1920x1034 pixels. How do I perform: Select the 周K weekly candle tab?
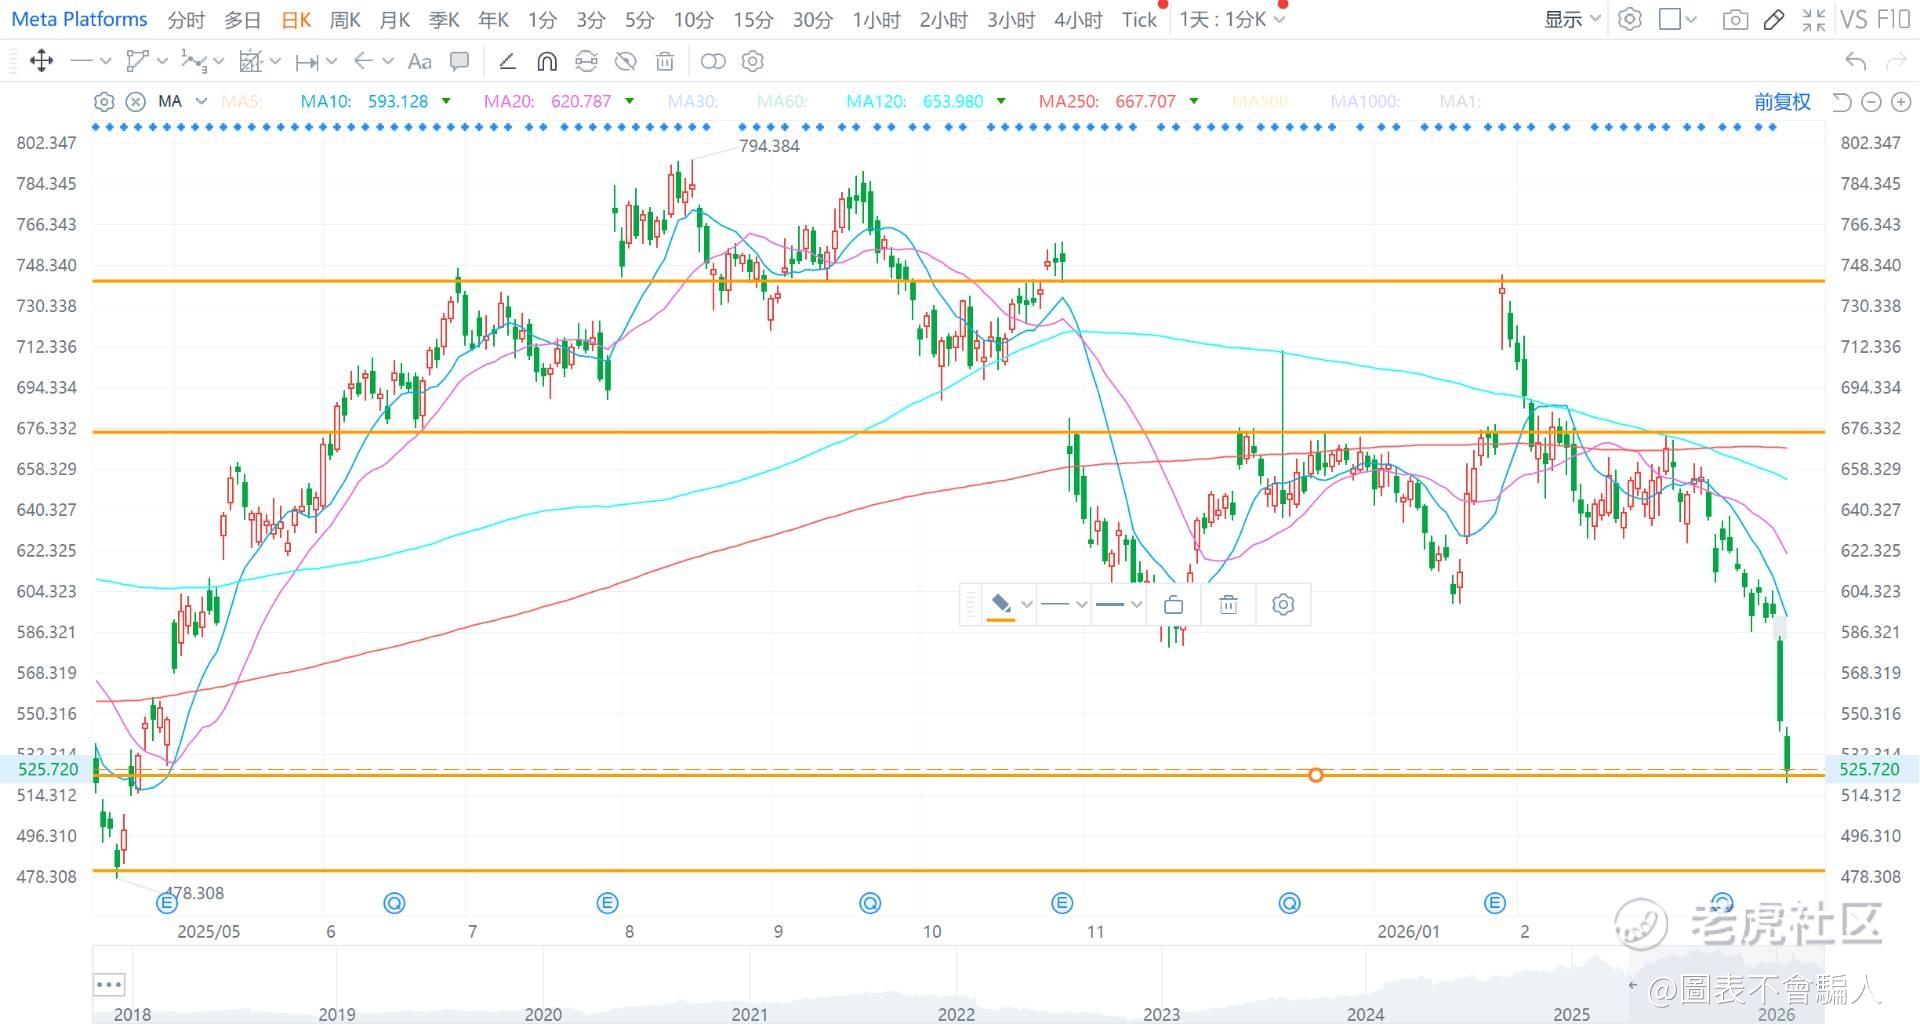(345, 20)
